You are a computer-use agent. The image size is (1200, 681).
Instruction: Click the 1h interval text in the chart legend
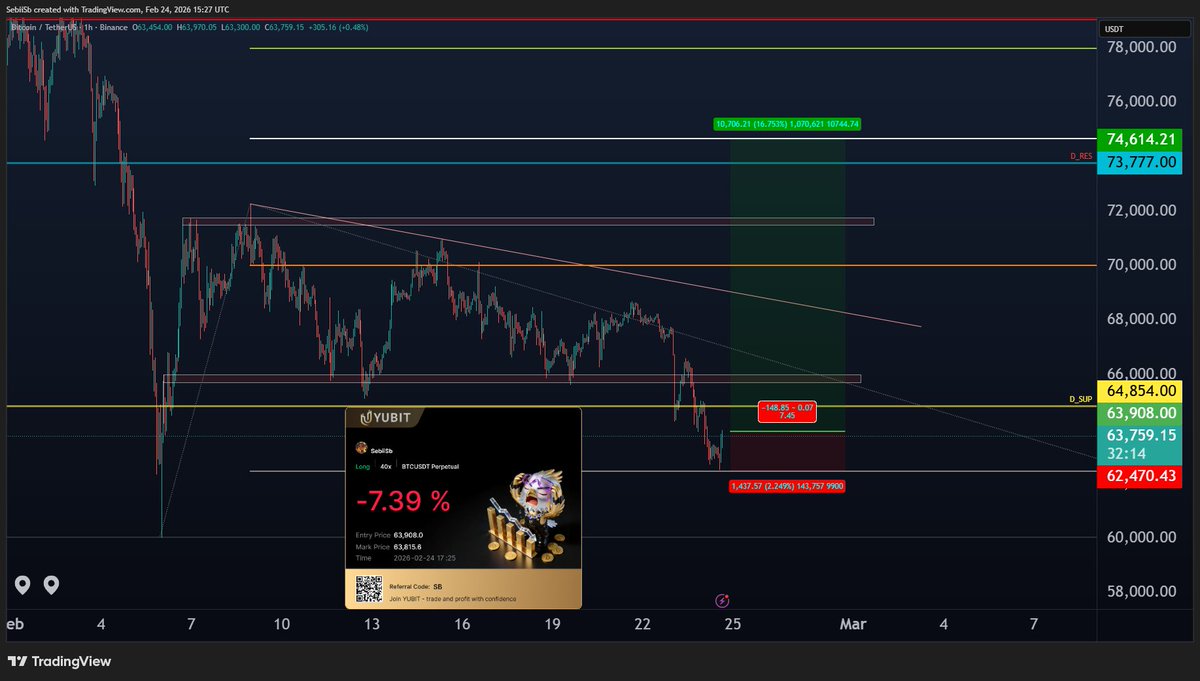click(88, 27)
